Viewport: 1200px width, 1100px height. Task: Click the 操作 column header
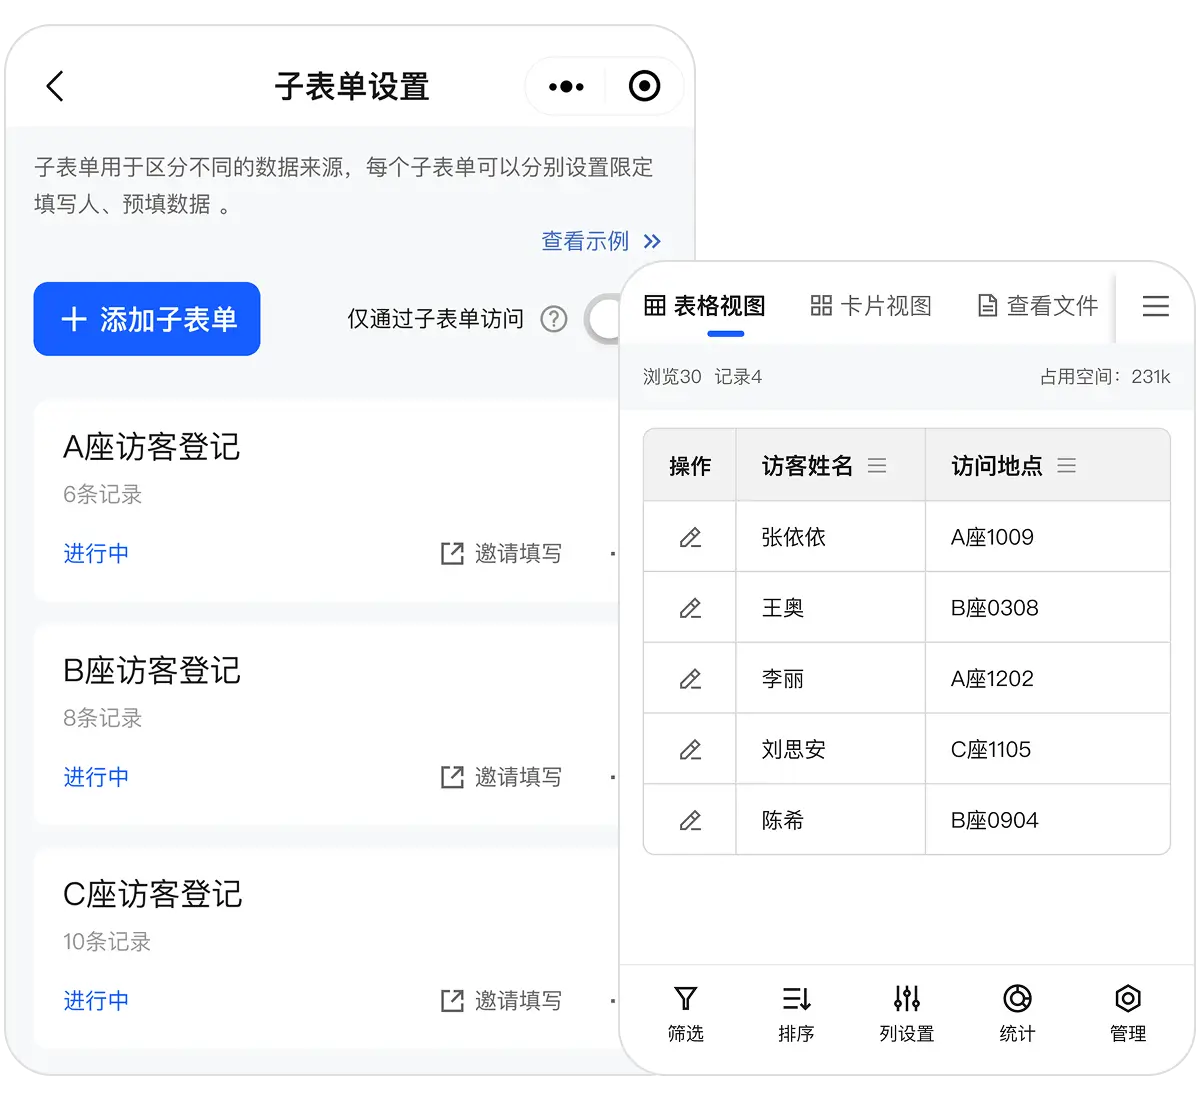(x=690, y=466)
